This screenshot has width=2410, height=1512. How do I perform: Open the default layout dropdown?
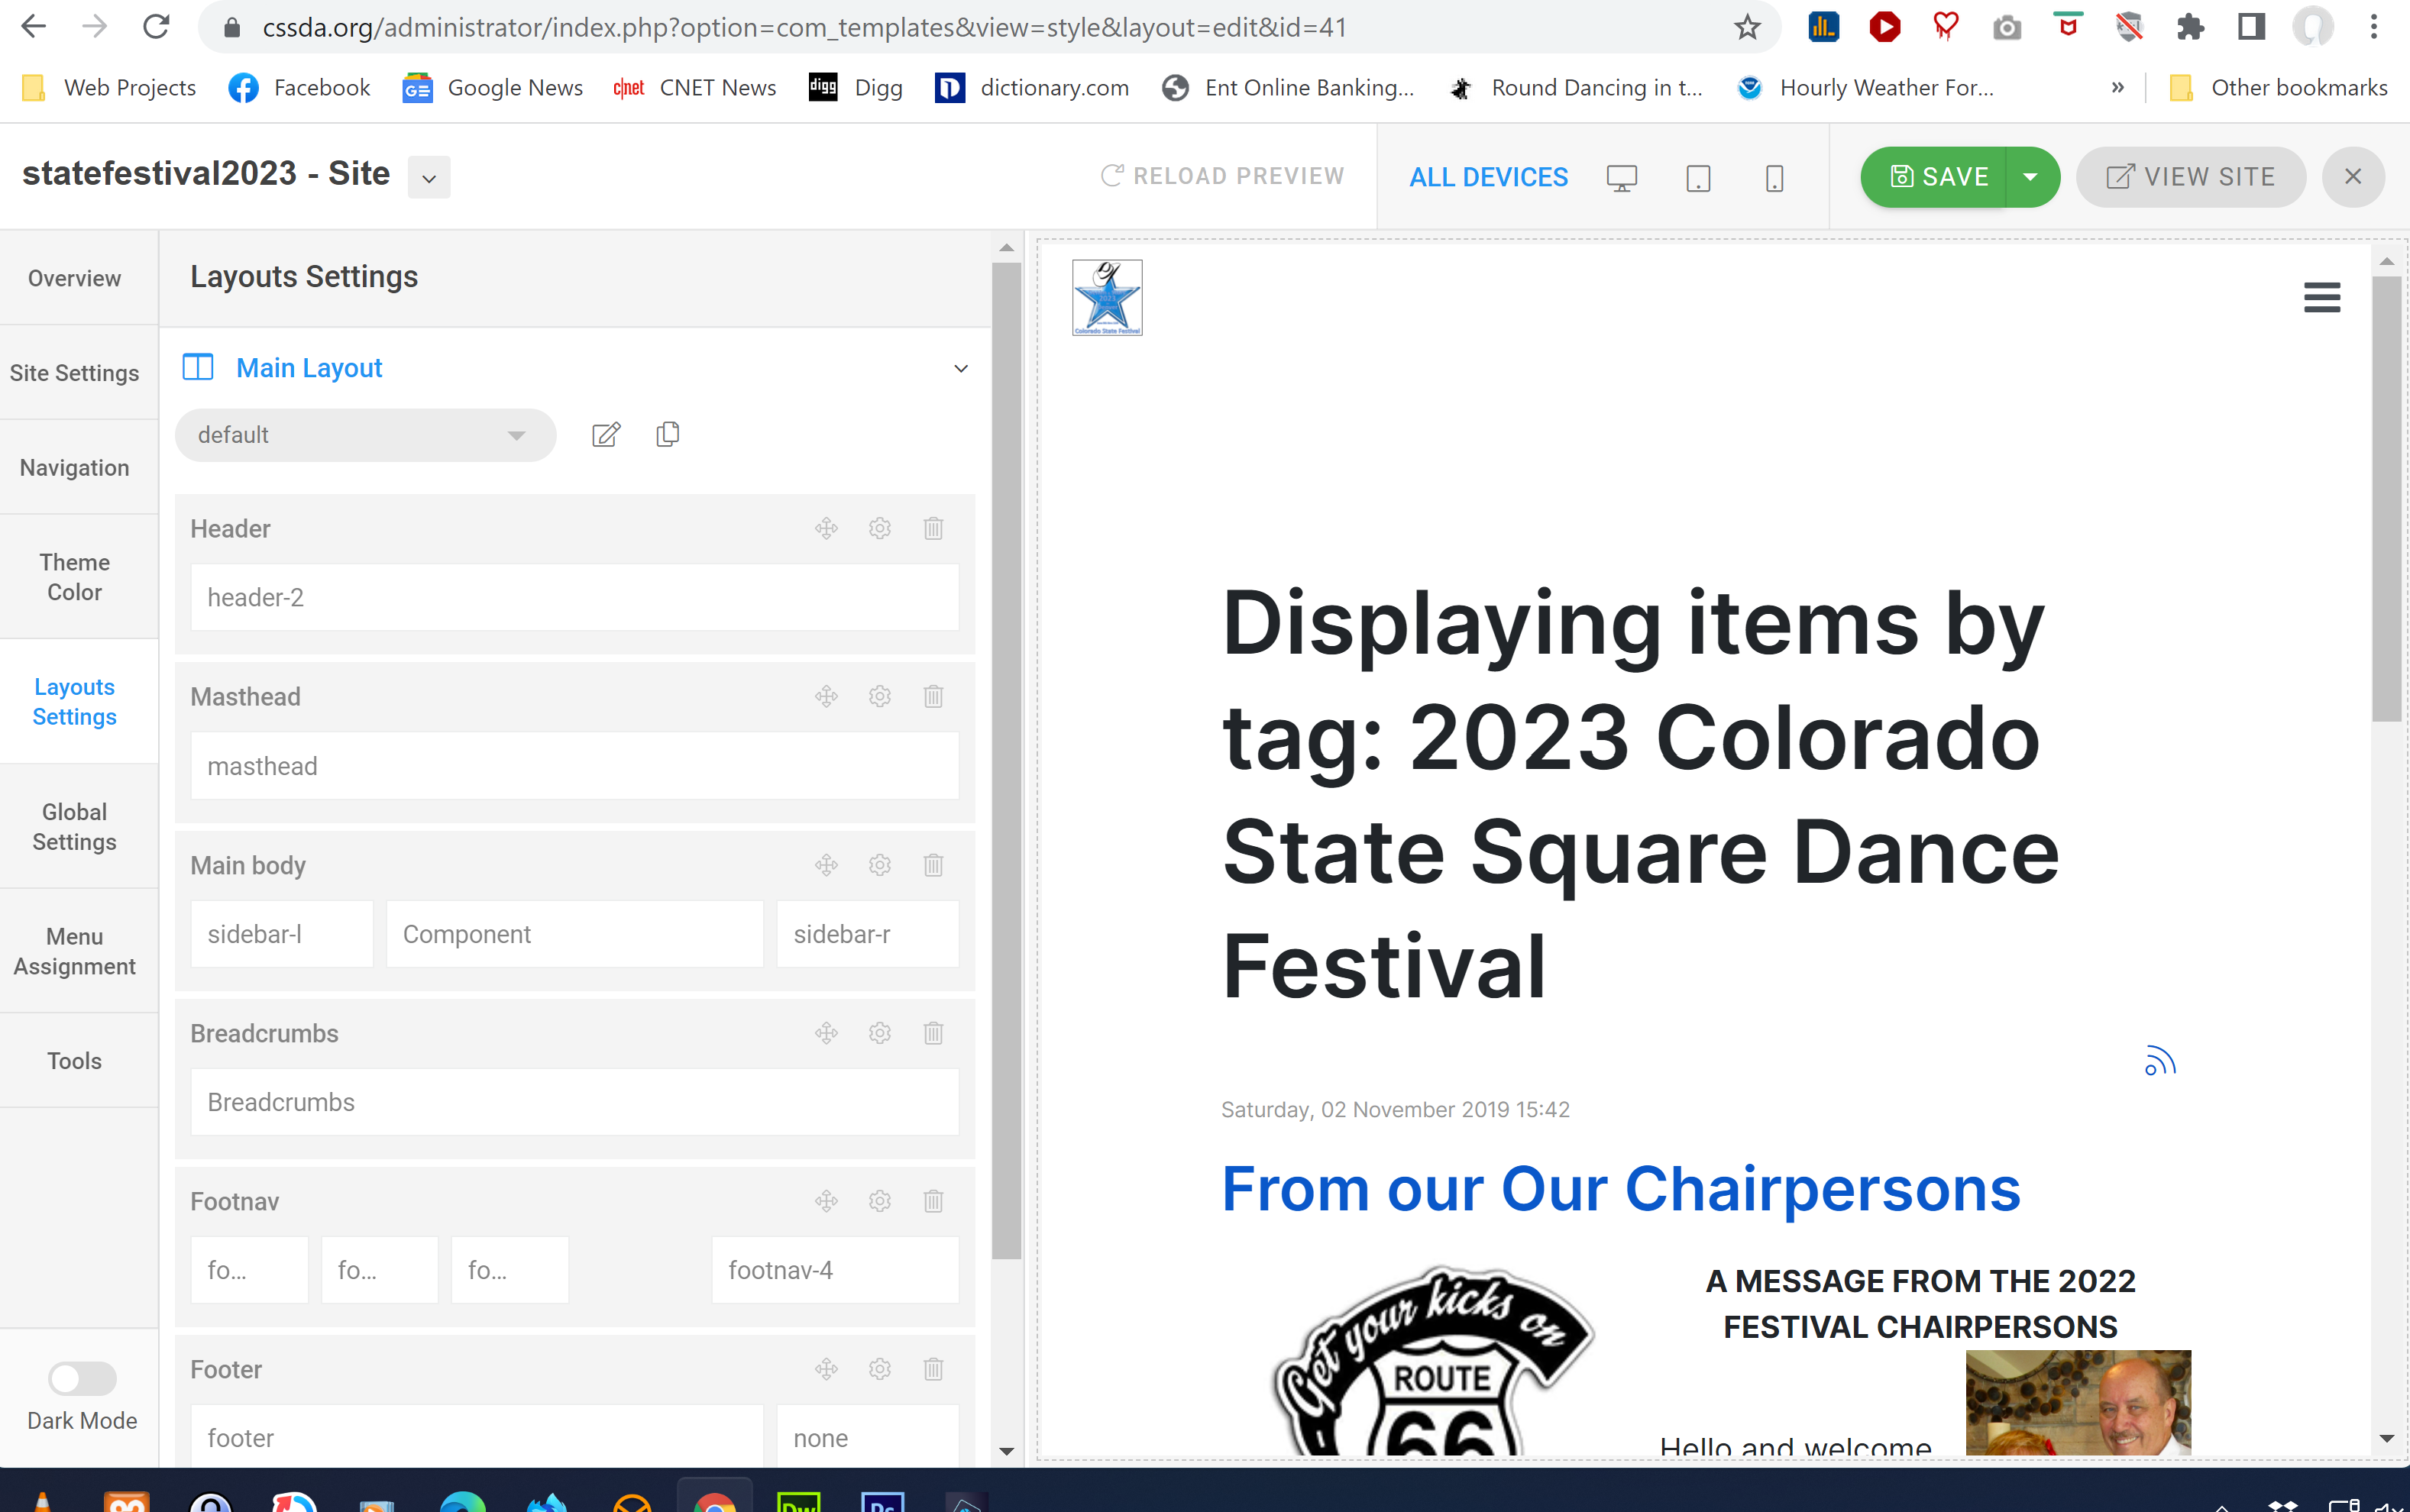[x=365, y=435]
